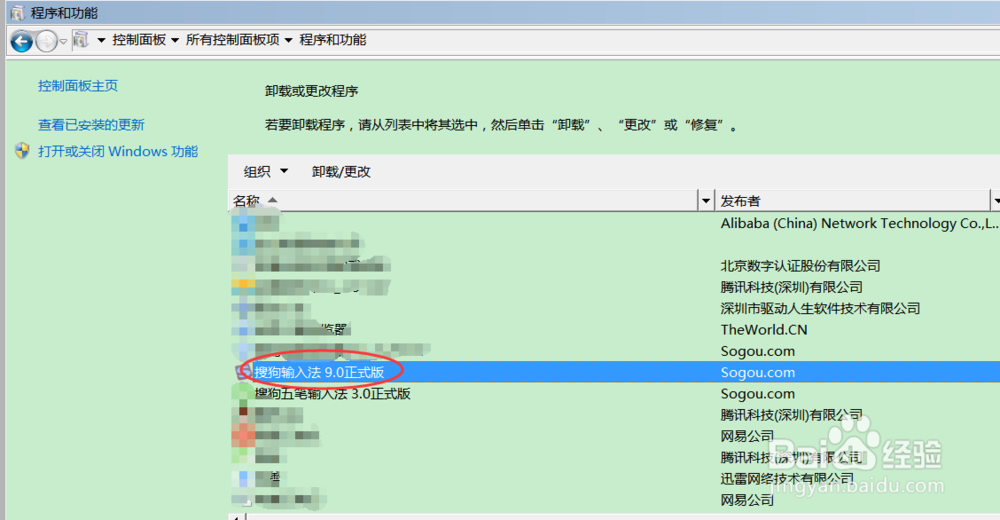This screenshot has height=520, width=1000.
Task: Click the window title bar program icon
Action: [18, 13]
